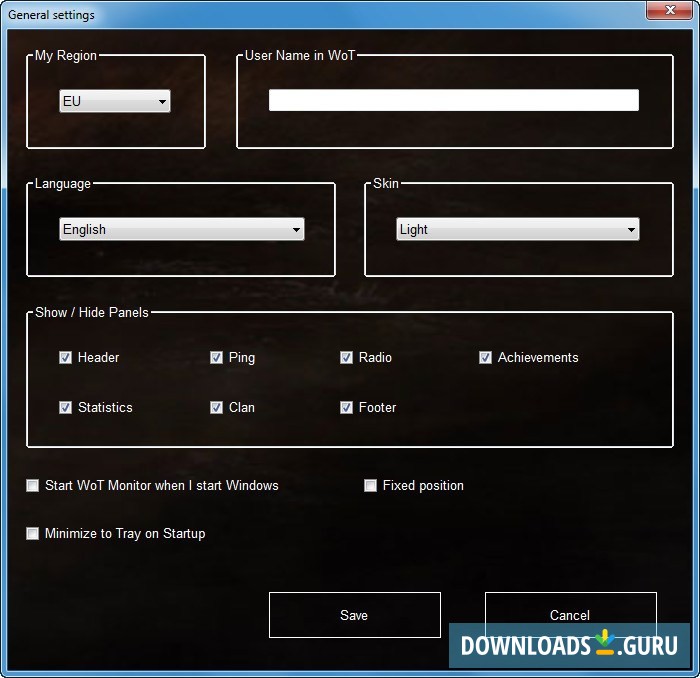
Task: Uncheck the Ping panel checkbox
Action: (x=217, y=358)
